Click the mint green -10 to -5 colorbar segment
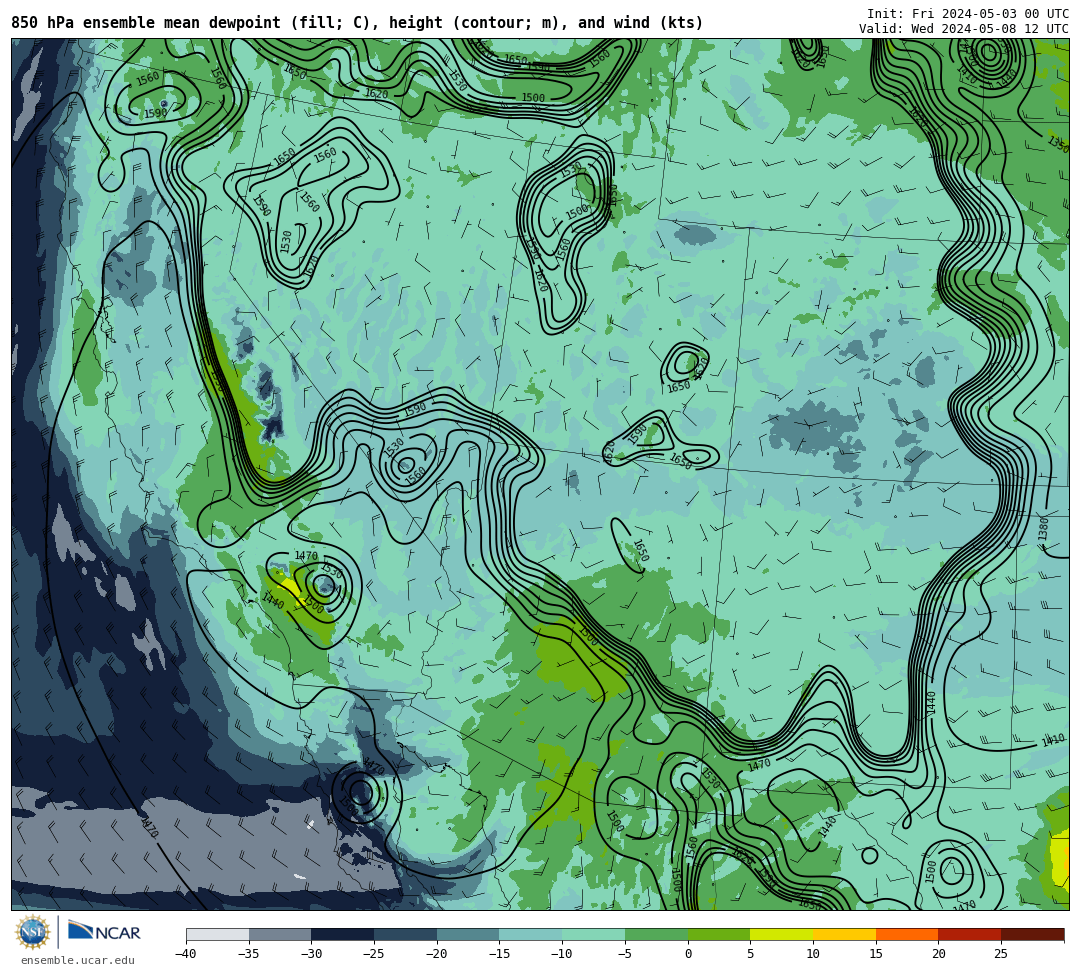Screen dimensions: 1080x973 click(594, 934)
